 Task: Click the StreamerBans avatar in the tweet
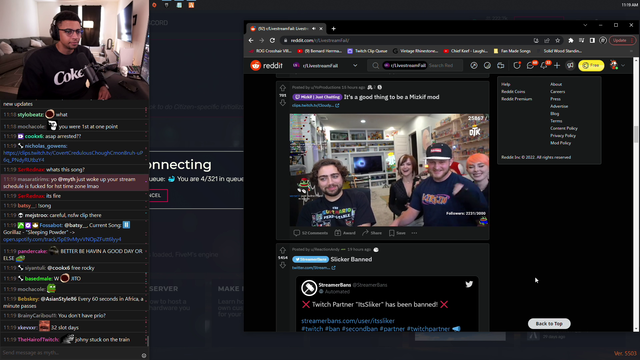(x=309, y=288)
